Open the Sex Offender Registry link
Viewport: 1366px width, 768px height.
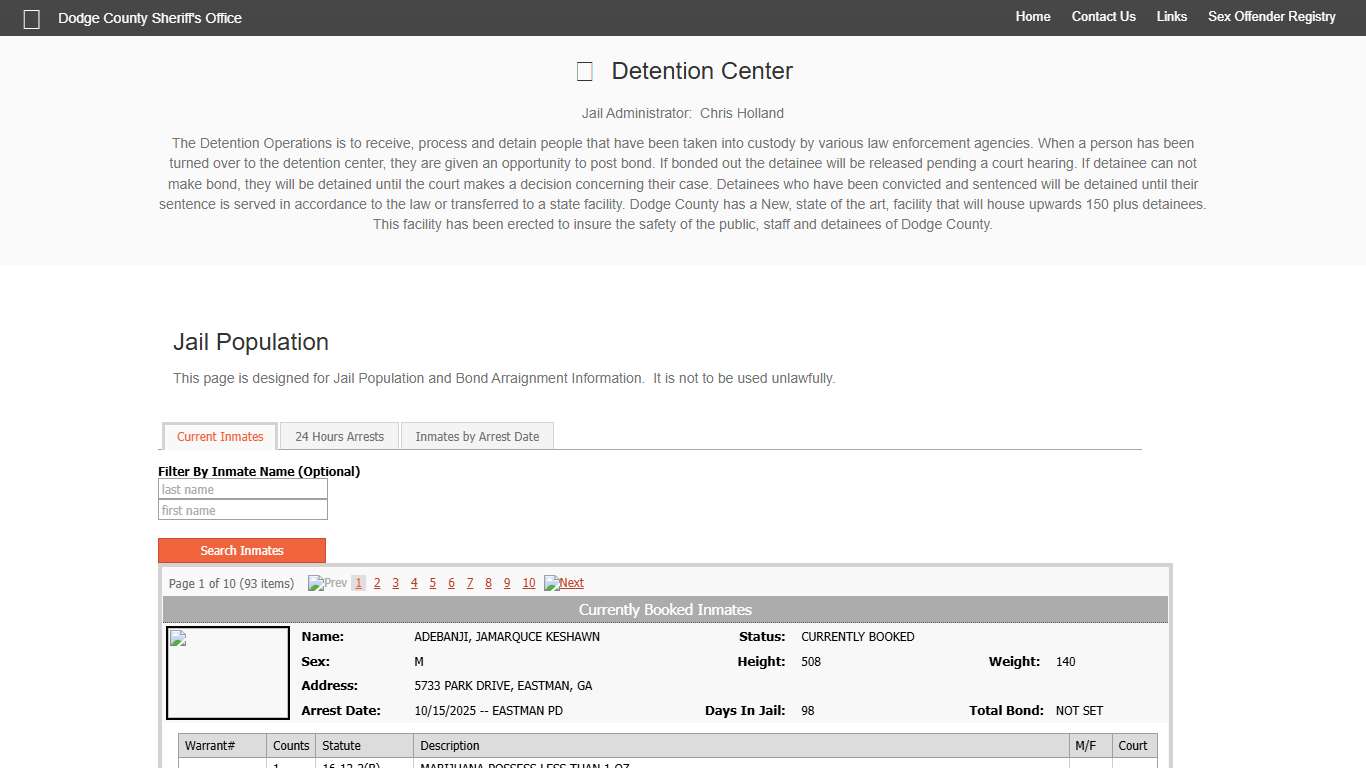[x=1271, y=17]
